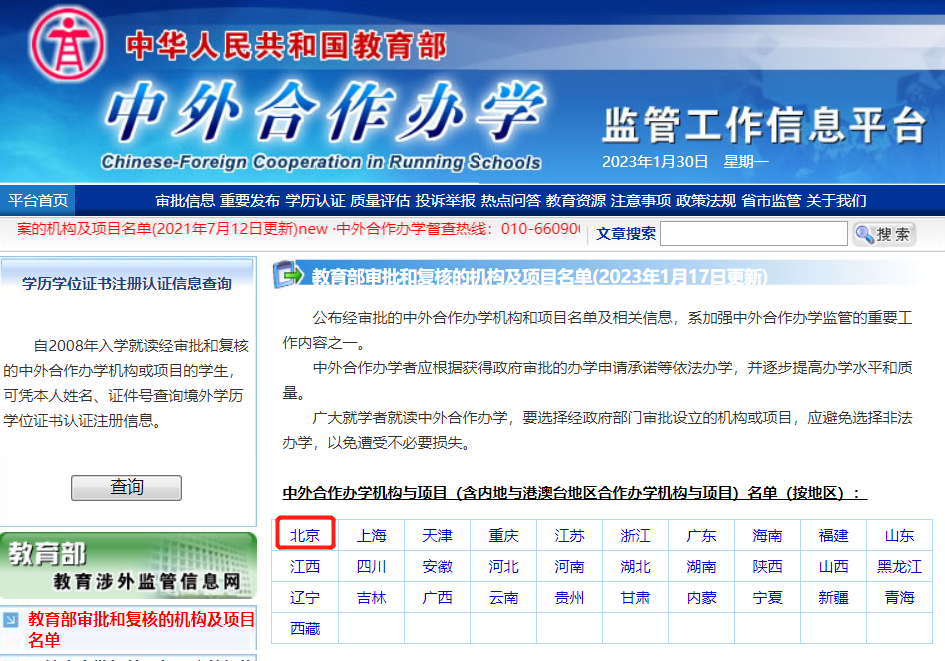
Task: Click the 查询 query button
Action: tap(126, 487)
